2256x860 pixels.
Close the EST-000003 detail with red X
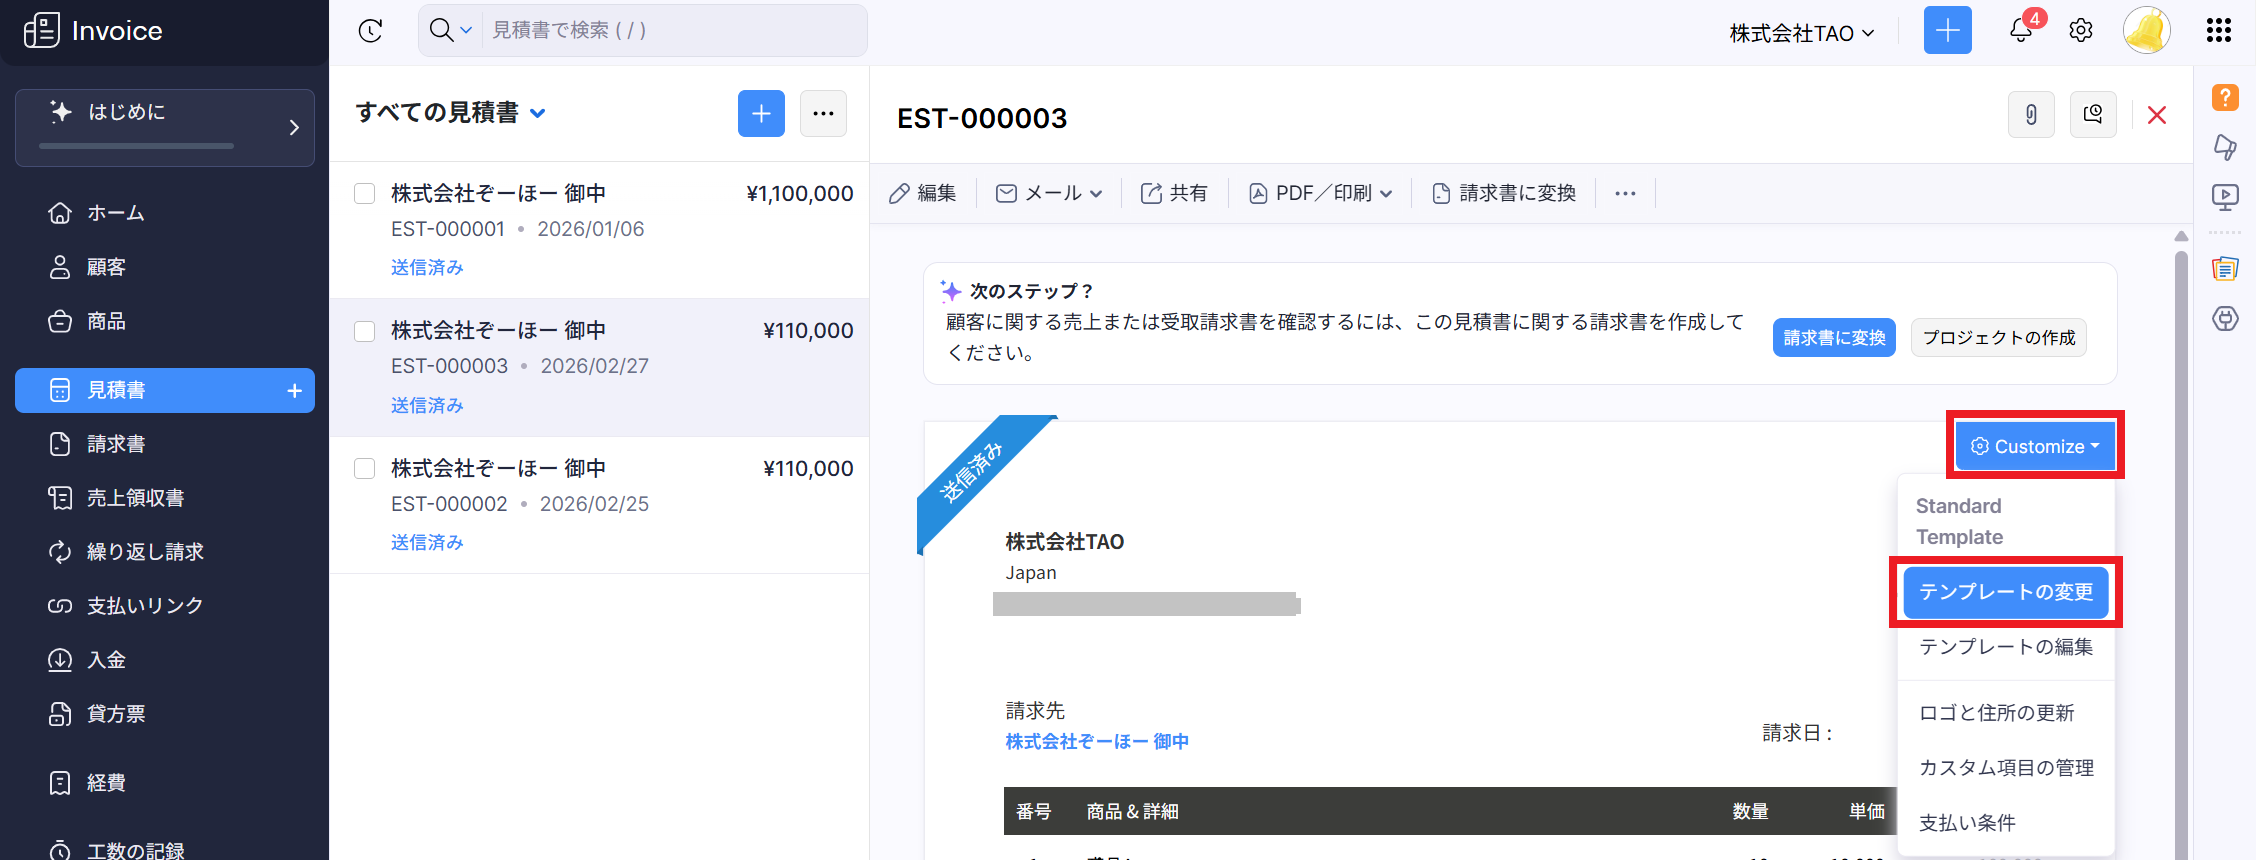click(2157, 115)
